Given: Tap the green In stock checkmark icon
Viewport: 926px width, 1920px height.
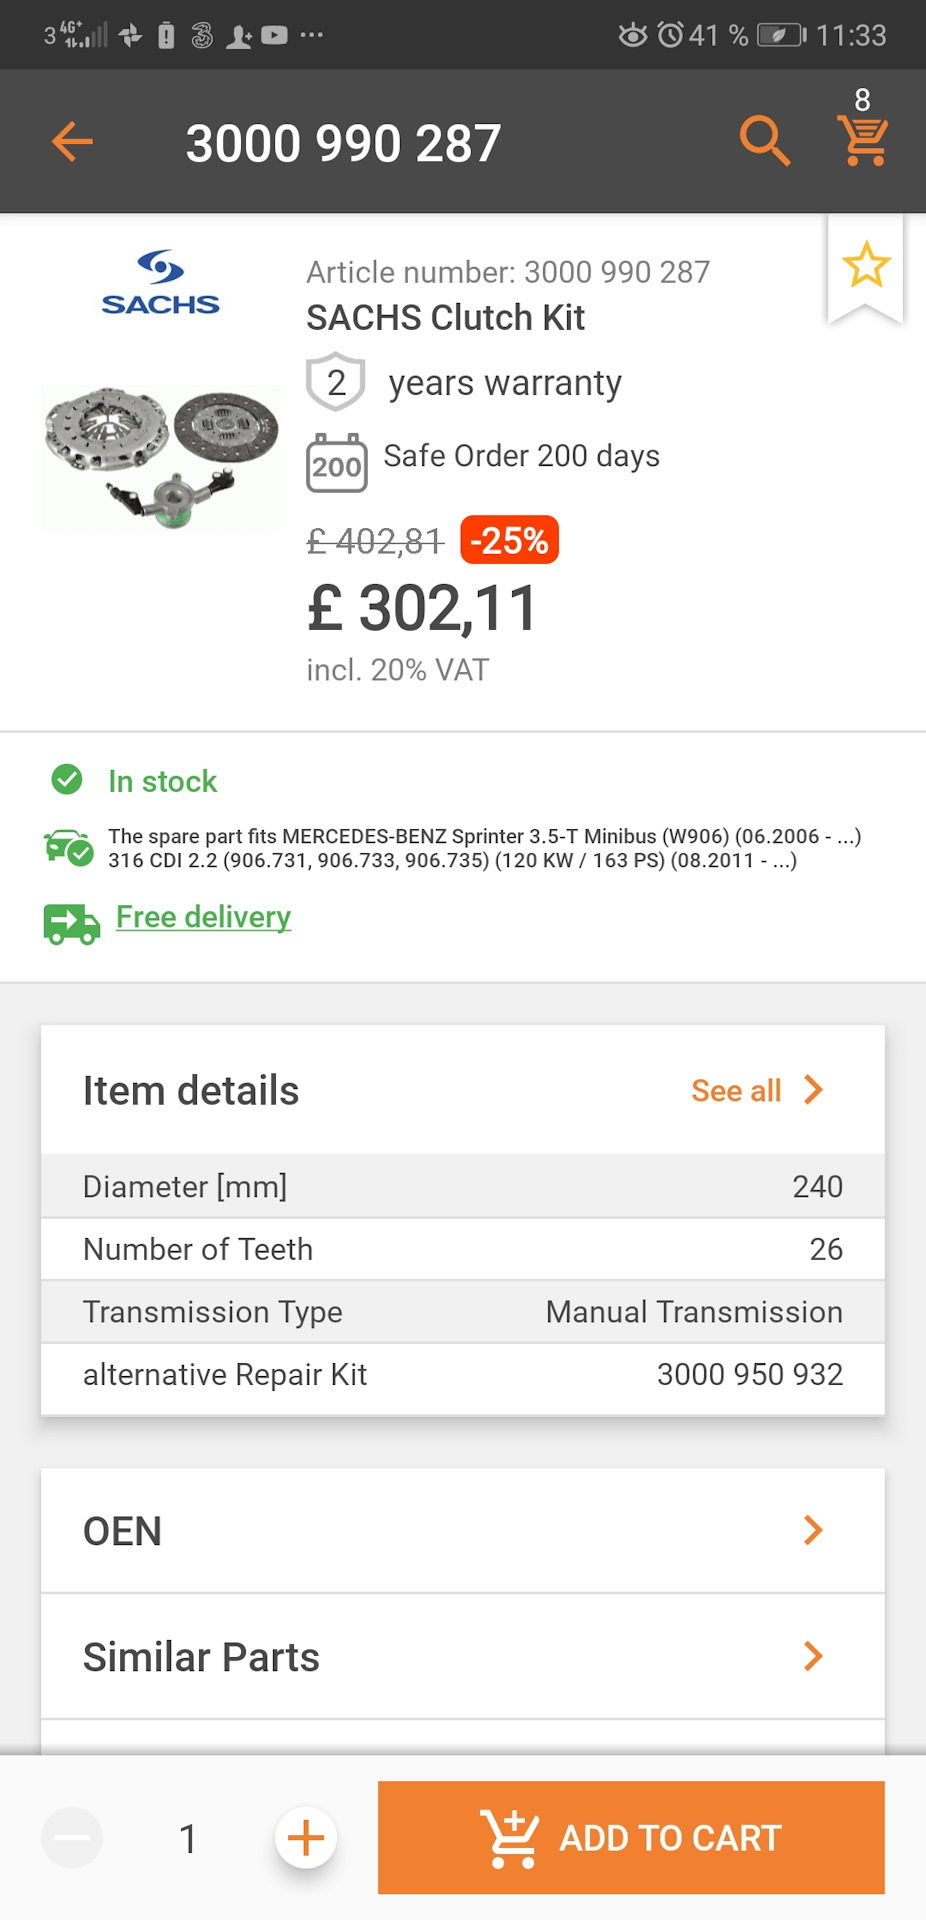Looking at the screenshot, I should (67, 779).
